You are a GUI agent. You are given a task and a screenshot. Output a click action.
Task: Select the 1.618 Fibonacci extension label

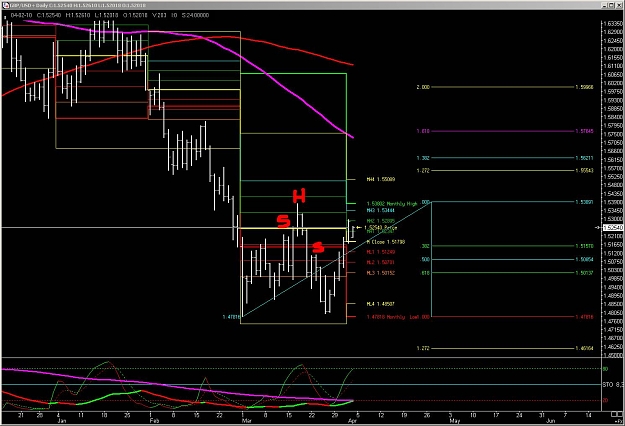coord(423,131)
